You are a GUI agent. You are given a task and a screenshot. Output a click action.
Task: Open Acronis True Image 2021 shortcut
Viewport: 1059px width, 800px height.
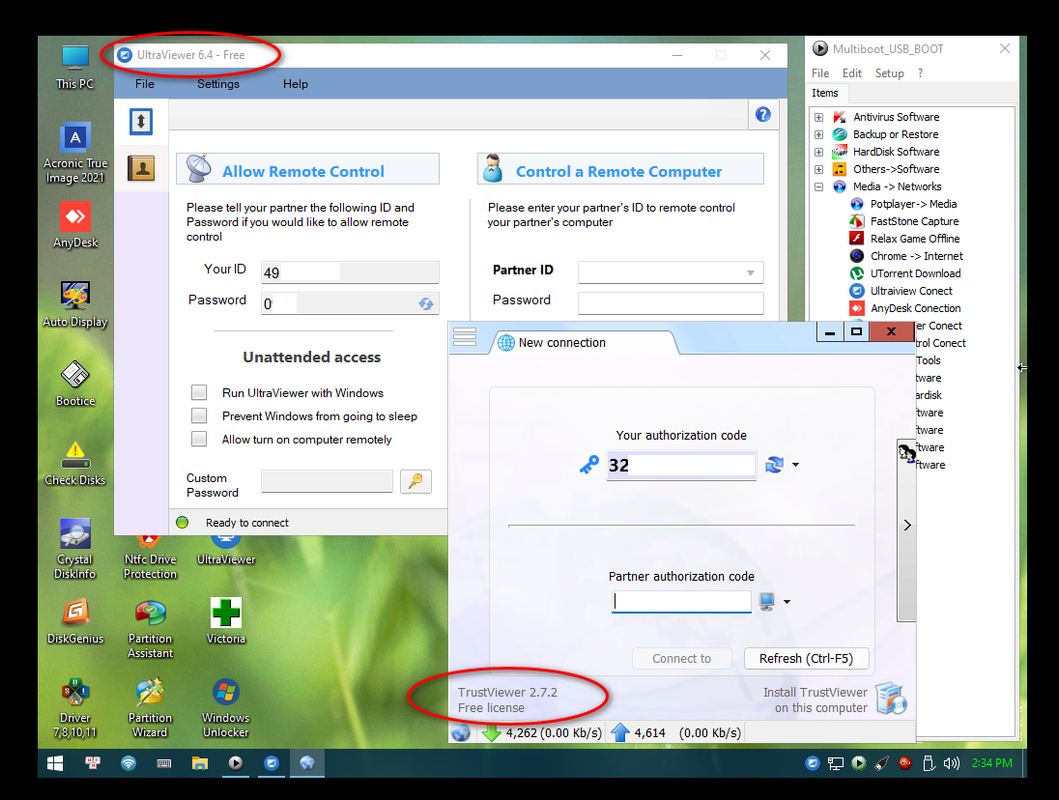(75, 154)
